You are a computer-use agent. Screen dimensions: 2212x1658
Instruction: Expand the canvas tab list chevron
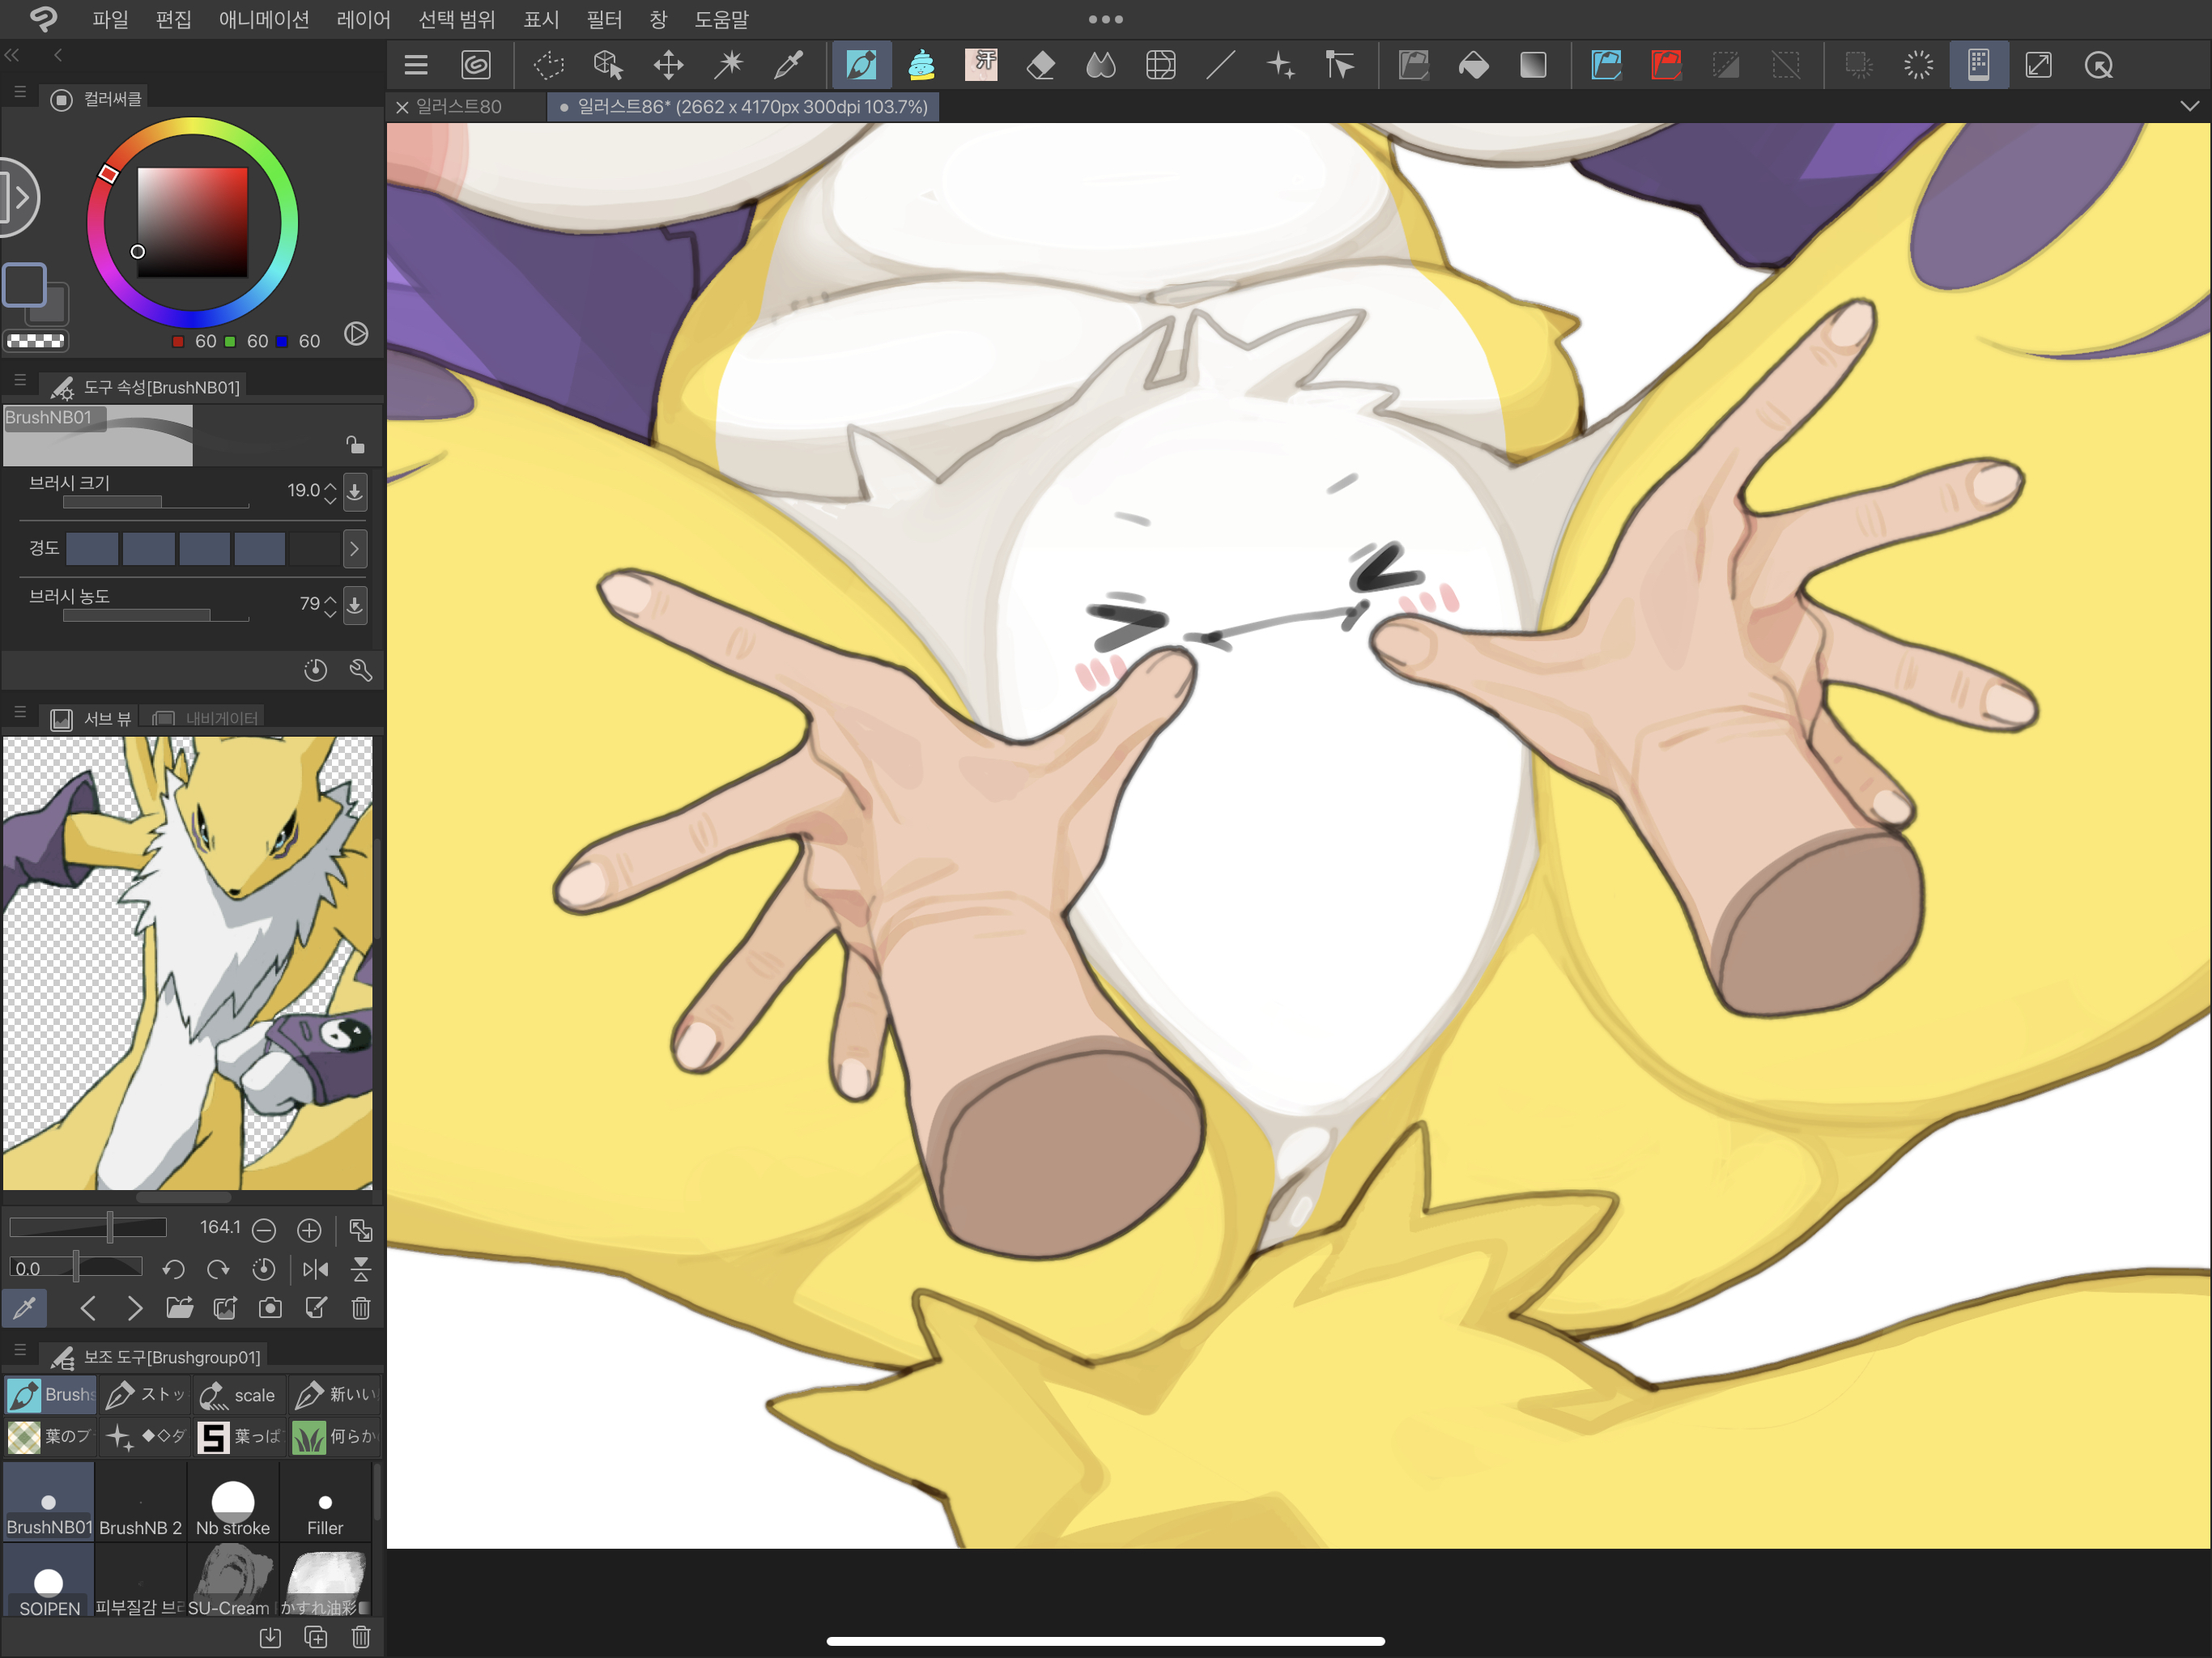pyautogui.click(x=2189, y=106)
